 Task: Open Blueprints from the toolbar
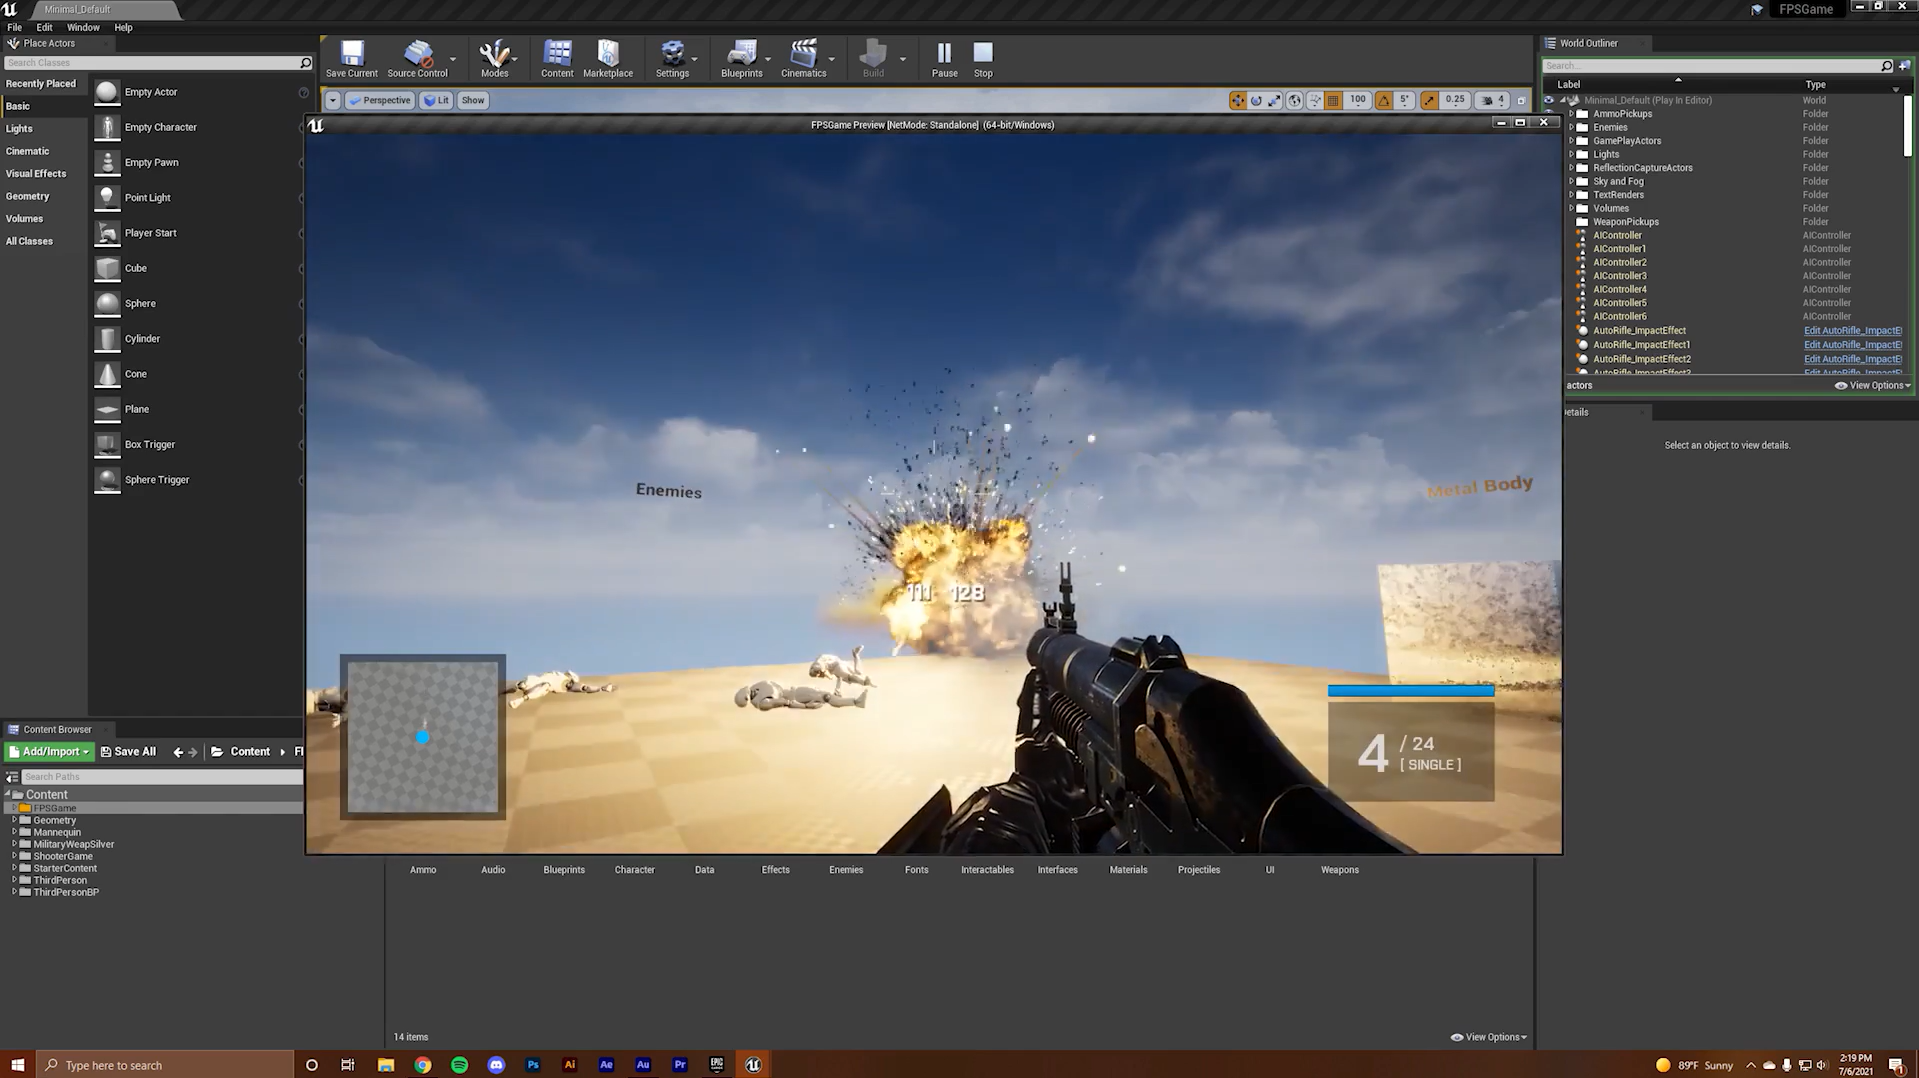[x=741, y=59]
